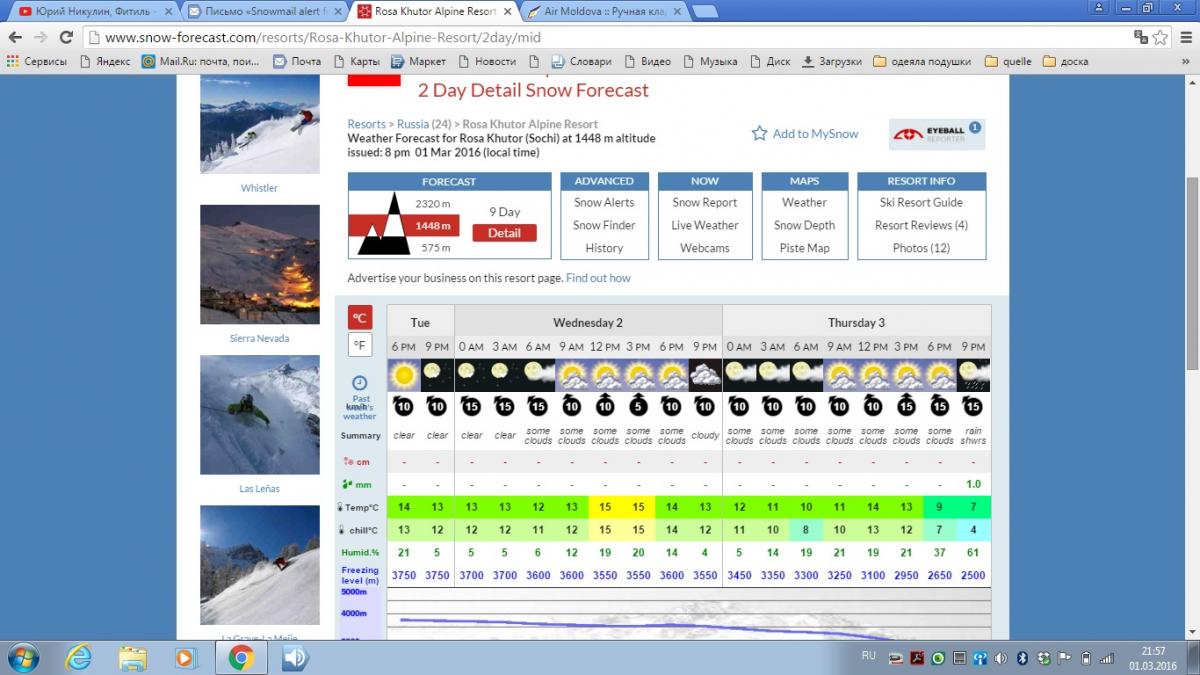
Task: Click the speaker app in taskbar
Action: point(294,657)
